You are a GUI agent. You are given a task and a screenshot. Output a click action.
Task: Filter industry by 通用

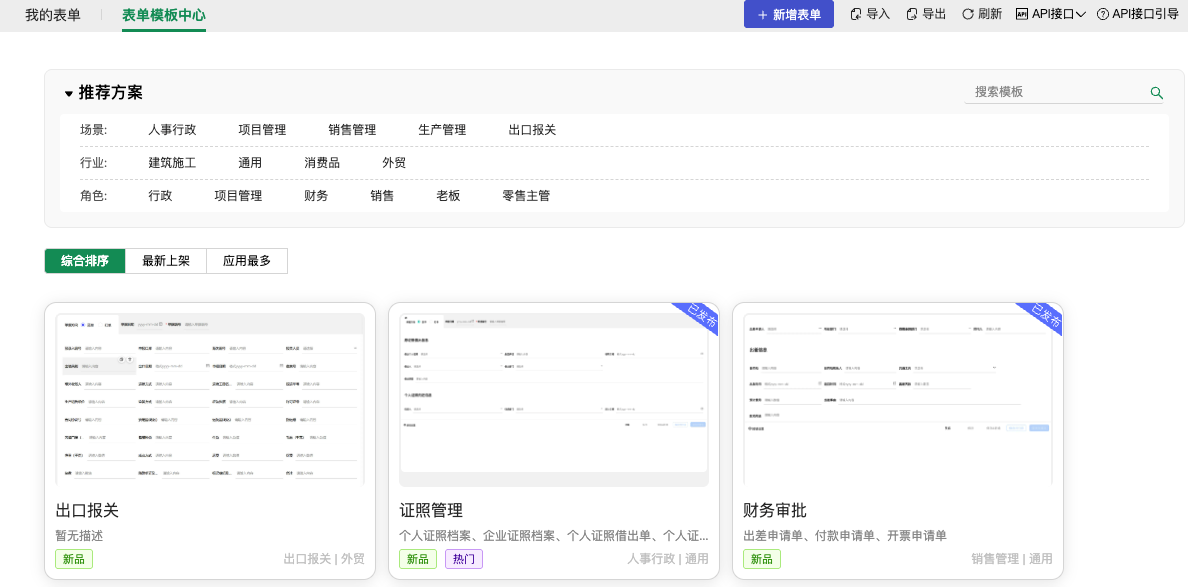point(250,163)
